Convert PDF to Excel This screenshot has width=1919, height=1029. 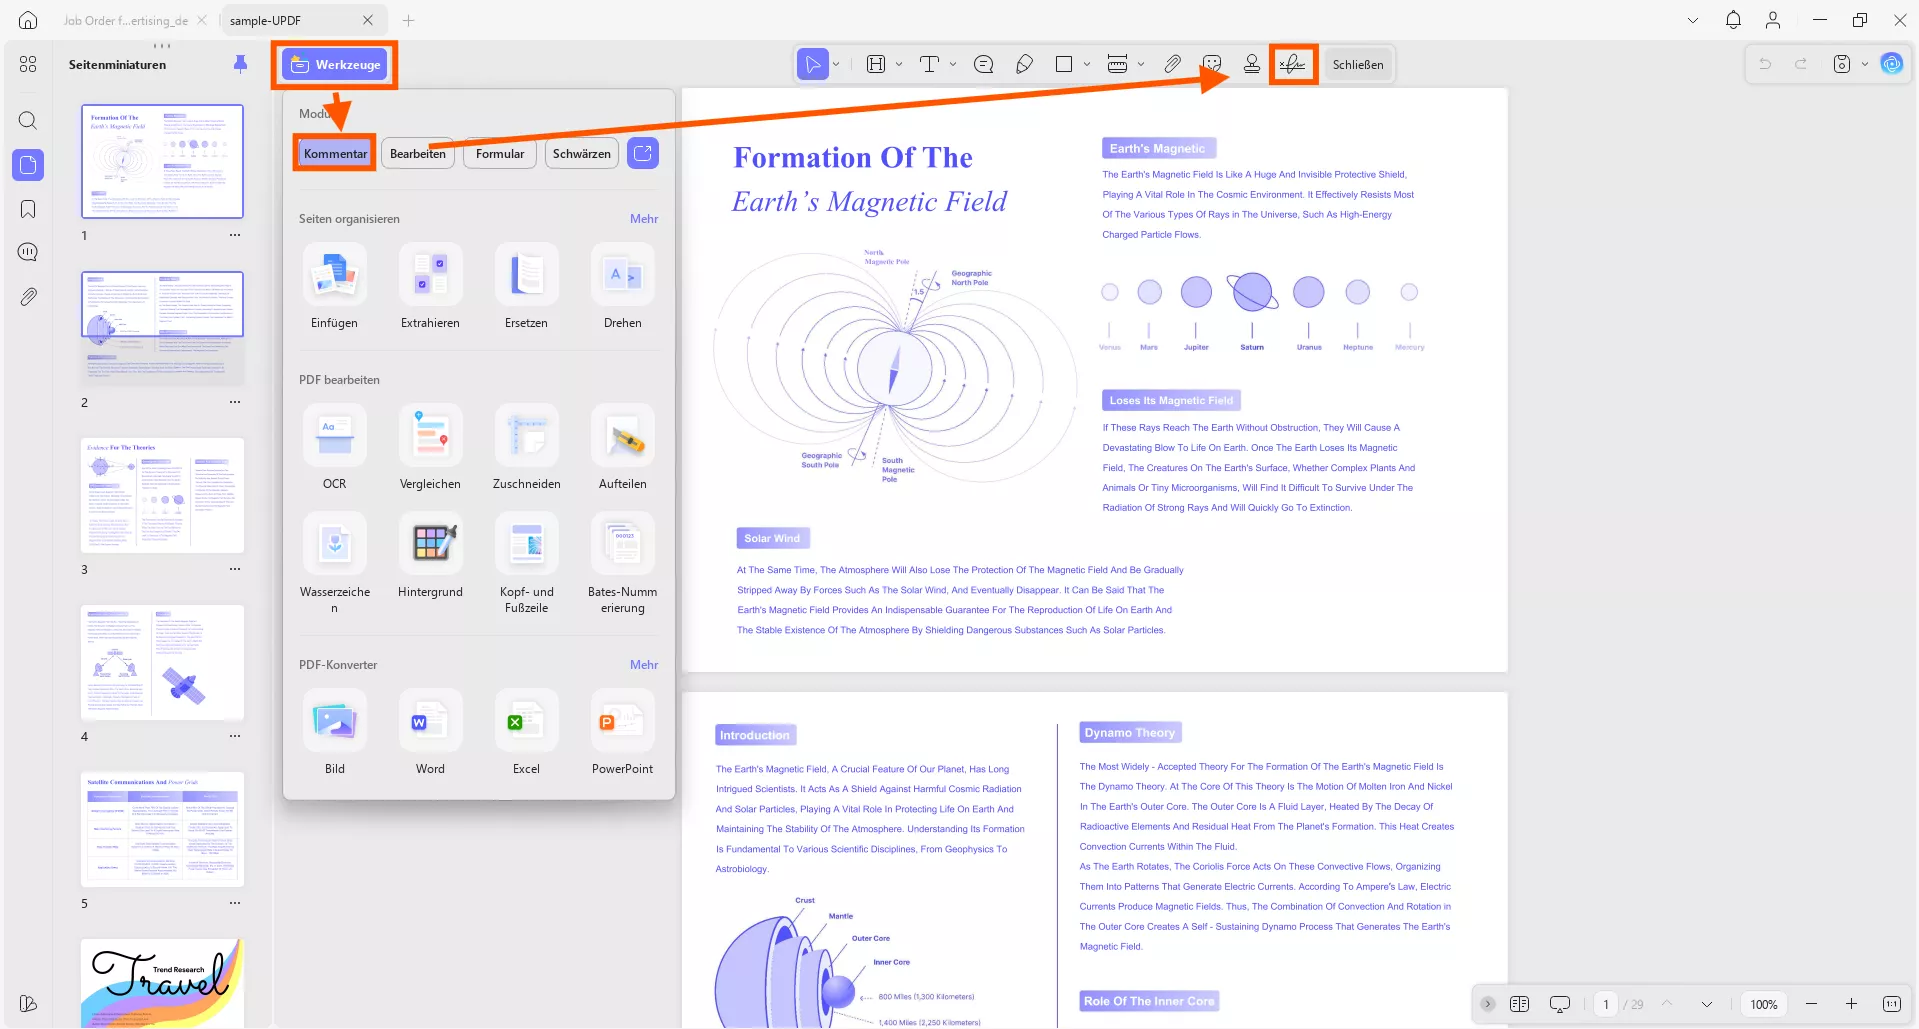pos(526,720)
